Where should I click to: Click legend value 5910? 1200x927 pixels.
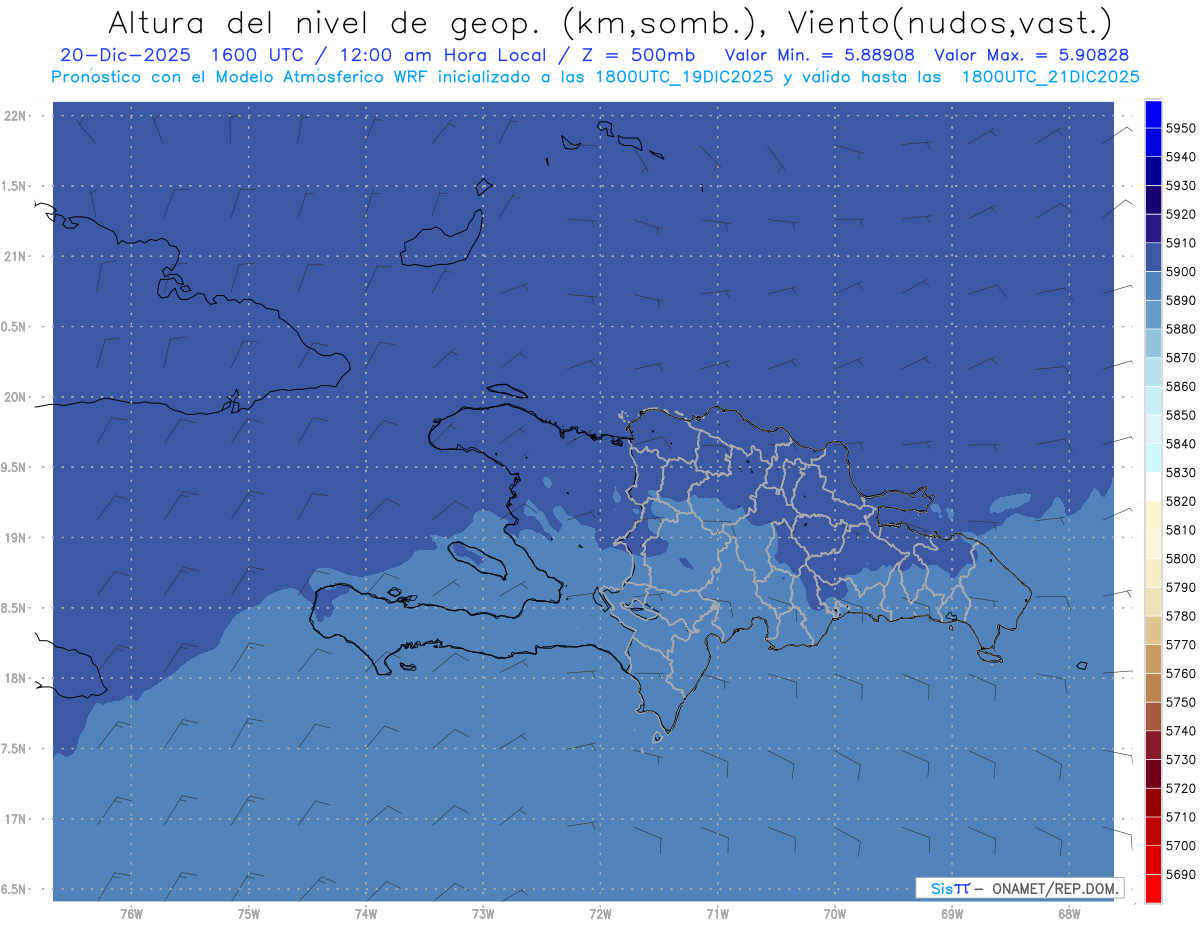click(1180, 243)
